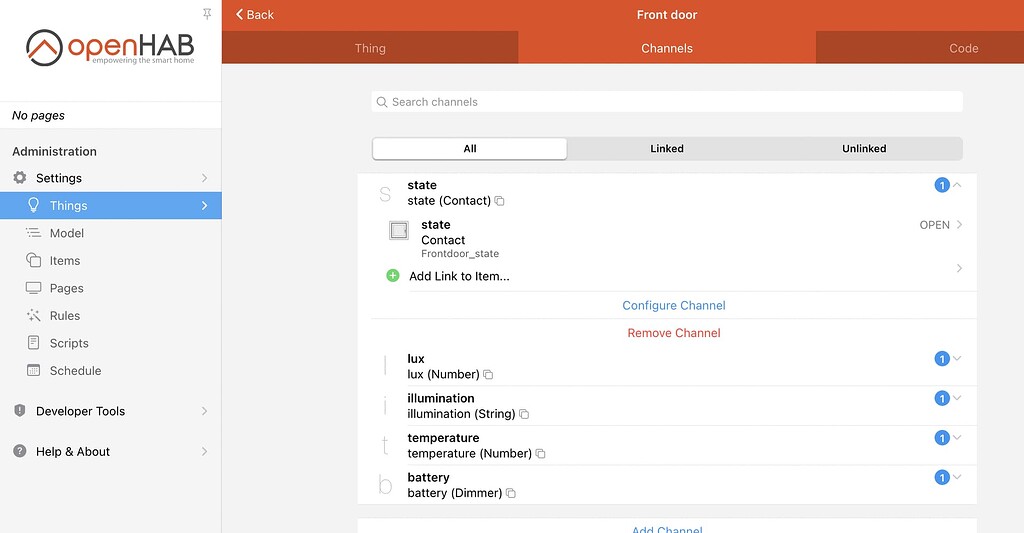1024x533 pixels.
Task: Copy the temperature channel ID using copy icon
Action: (x=541, y=454)
